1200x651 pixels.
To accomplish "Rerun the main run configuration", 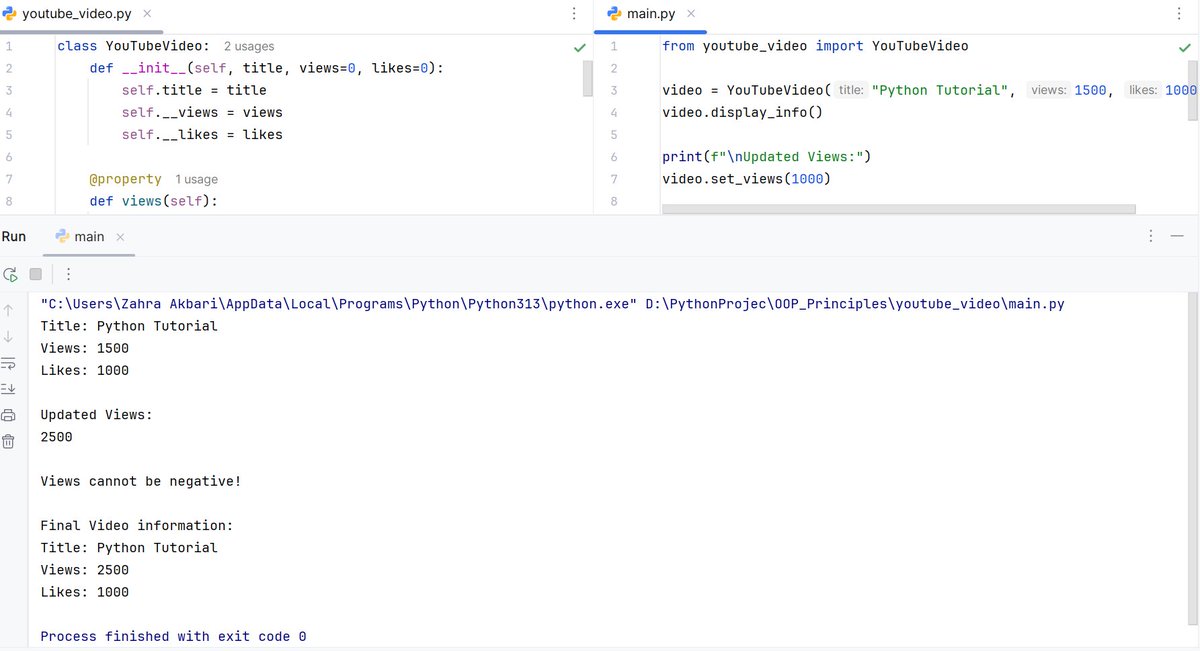I will click(x=10, y=274).
